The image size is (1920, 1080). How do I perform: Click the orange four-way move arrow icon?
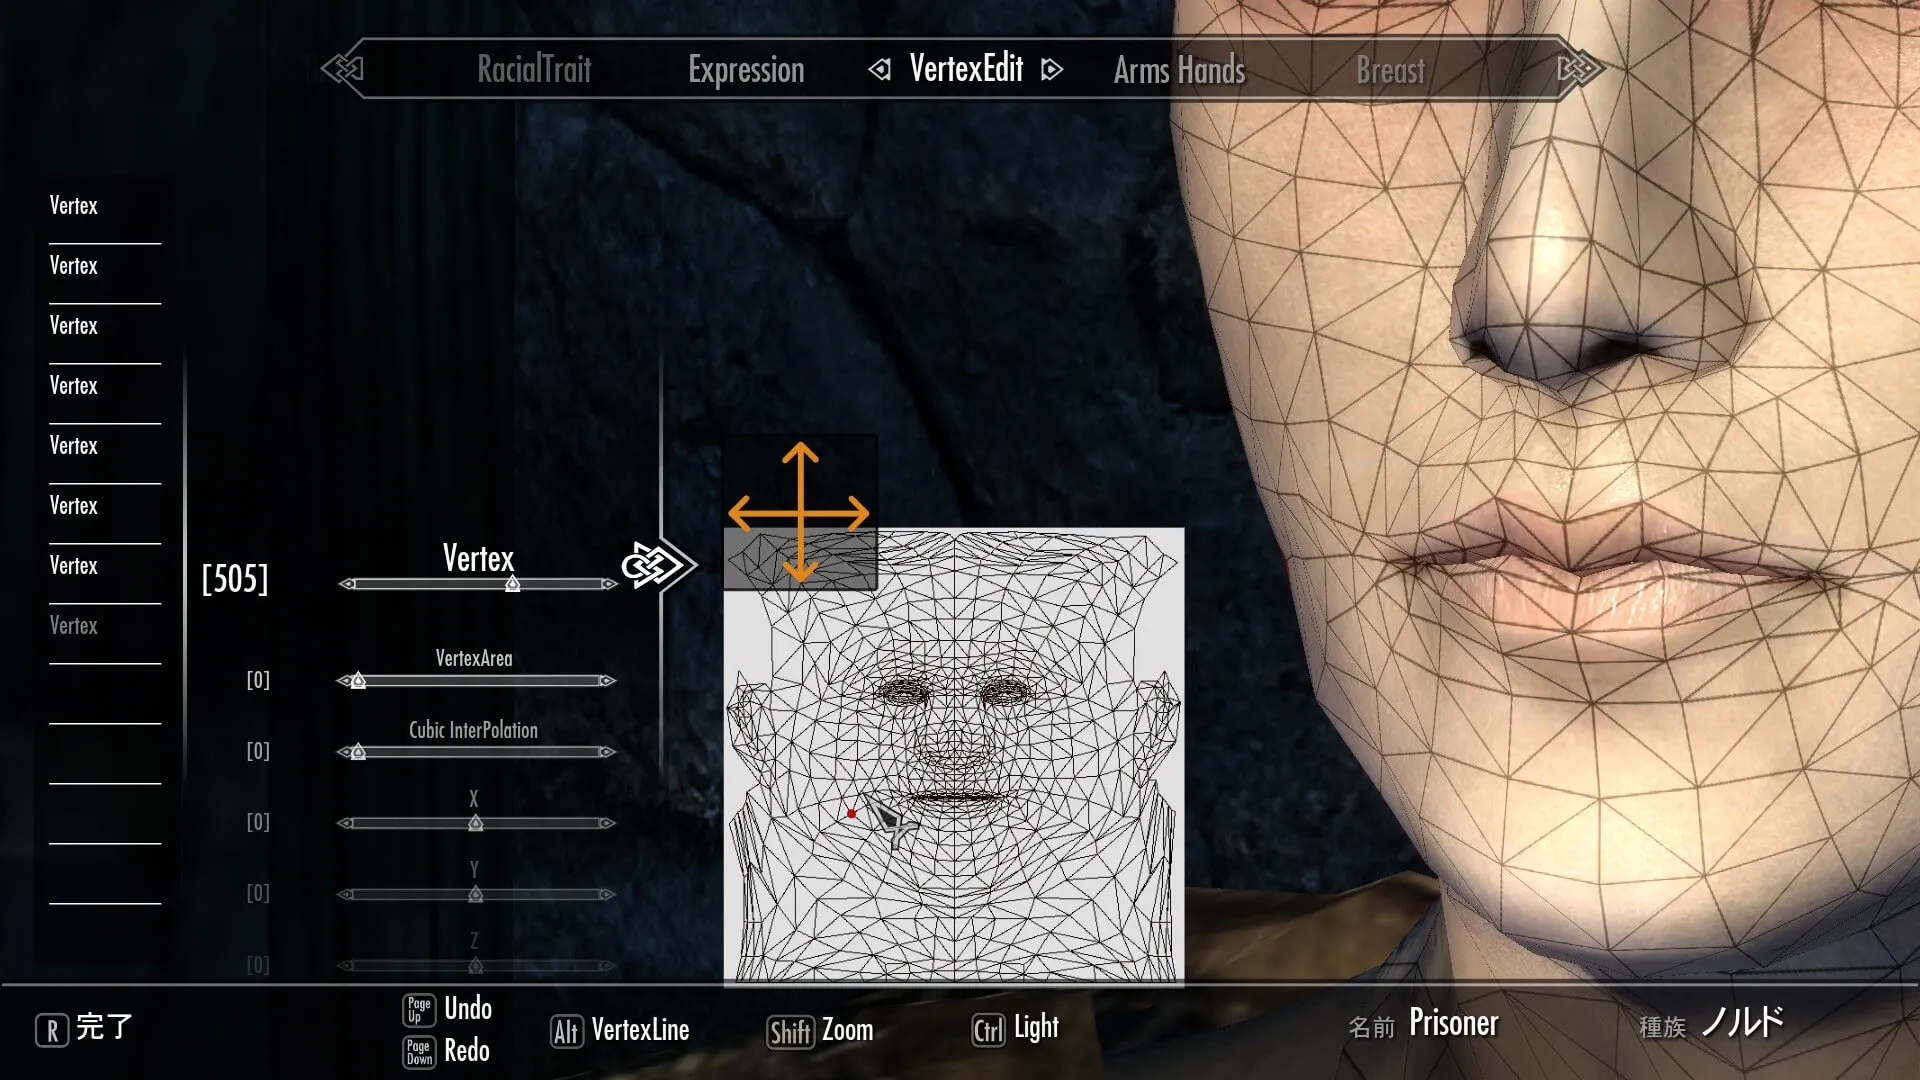tap(799, 513)
